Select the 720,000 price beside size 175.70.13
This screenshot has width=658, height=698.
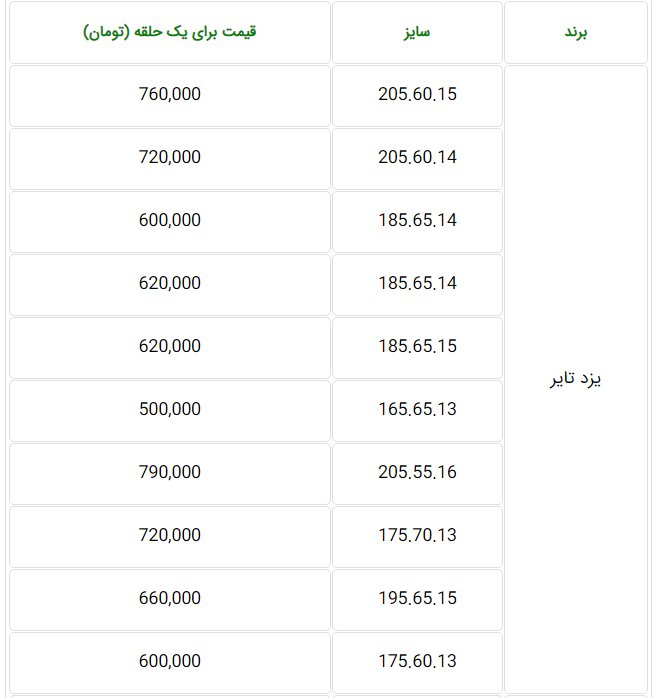pos(170,535)
